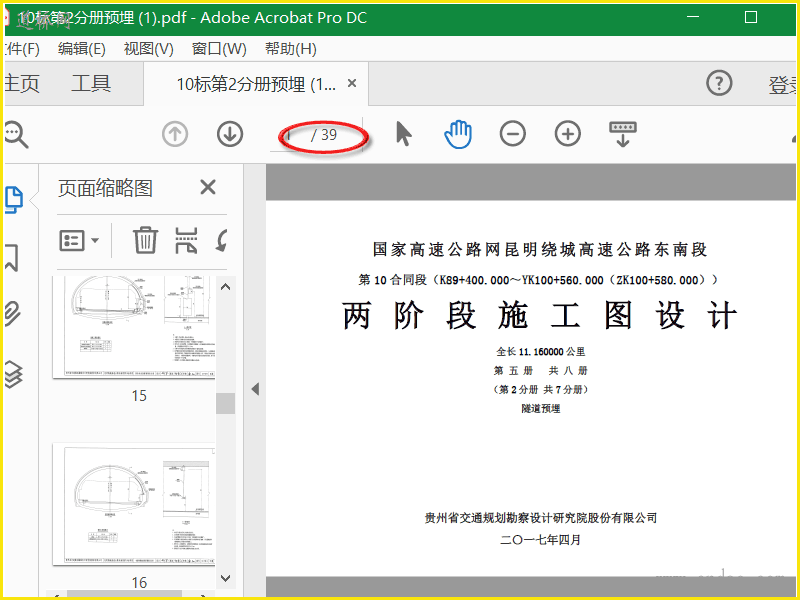Click the 登录 sign-in button
This screenshot has width=800, height=600.
tap(783, 85)
